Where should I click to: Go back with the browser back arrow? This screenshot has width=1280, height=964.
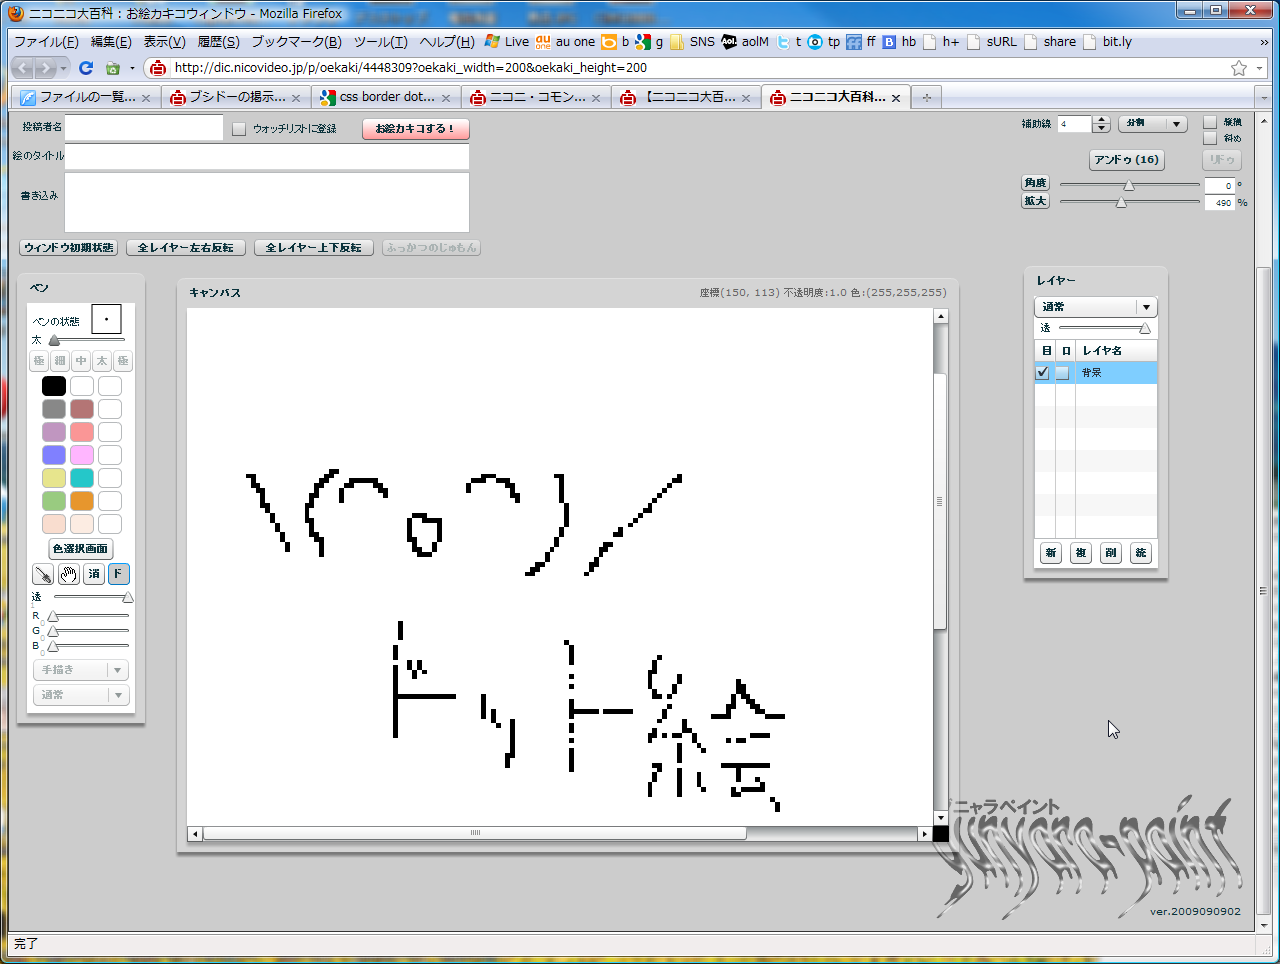[23, 68]
